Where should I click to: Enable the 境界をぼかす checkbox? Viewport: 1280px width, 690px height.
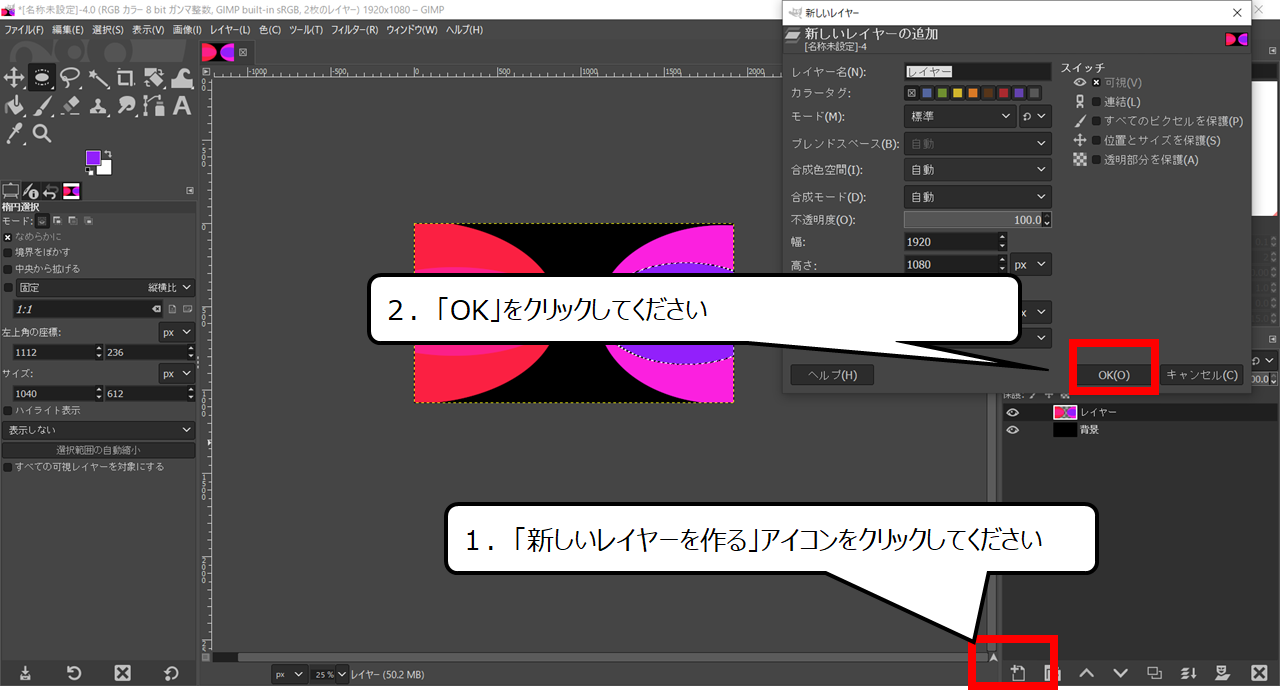tap(8, 252)
